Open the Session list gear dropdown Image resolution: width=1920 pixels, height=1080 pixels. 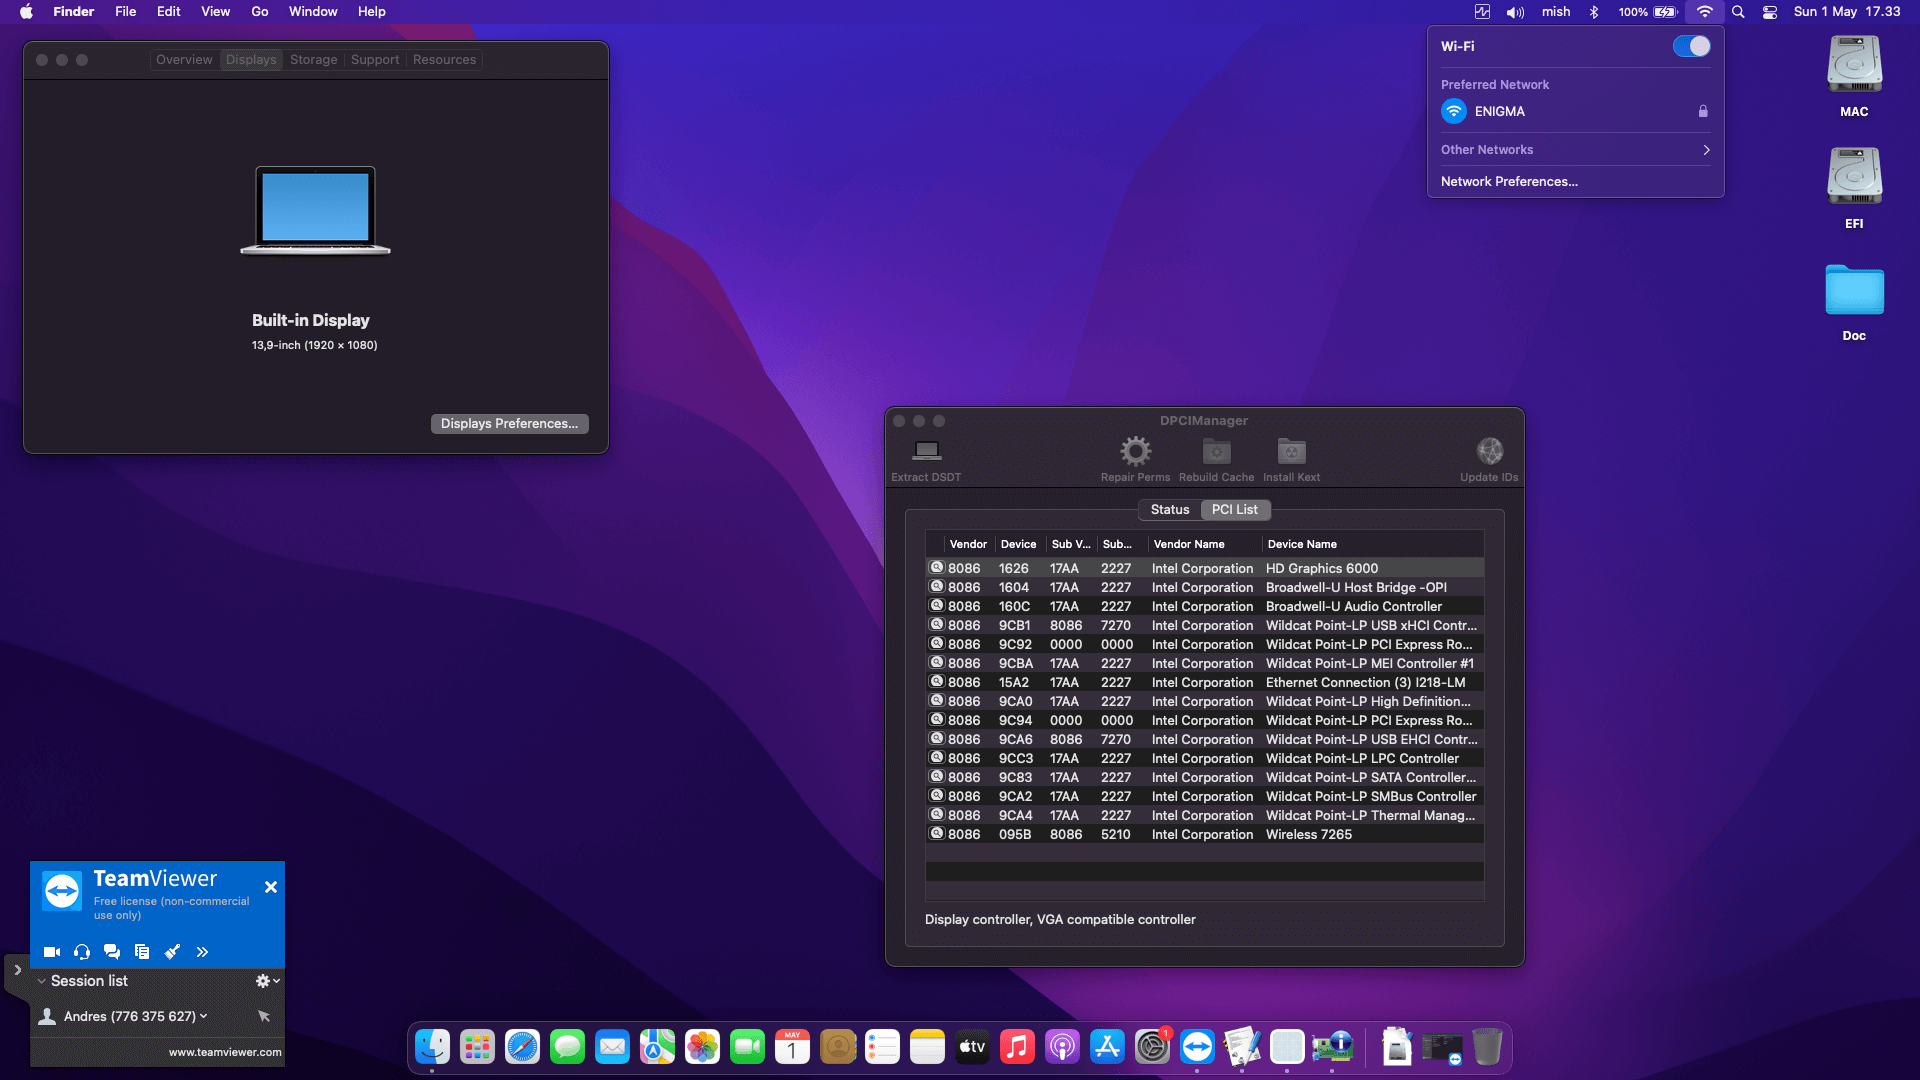[x=267, y=981]
